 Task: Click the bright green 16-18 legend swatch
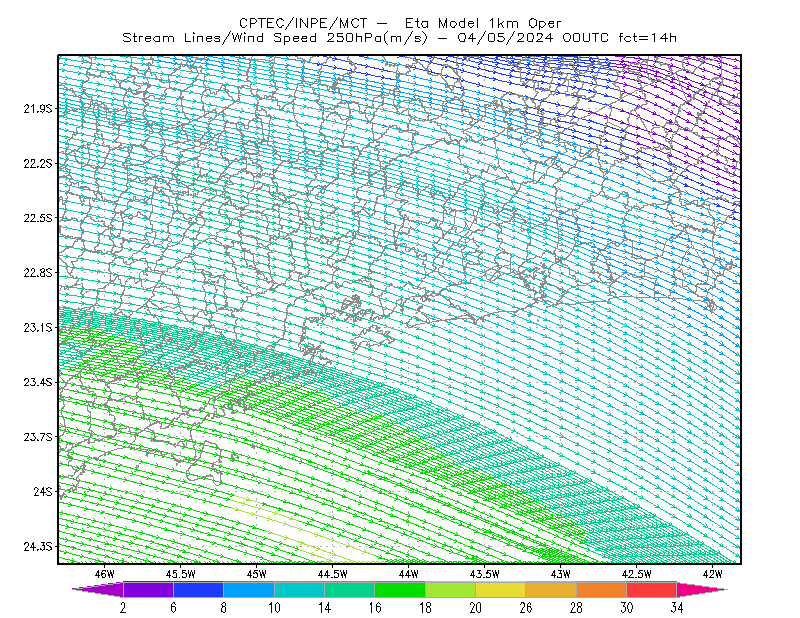400,589
